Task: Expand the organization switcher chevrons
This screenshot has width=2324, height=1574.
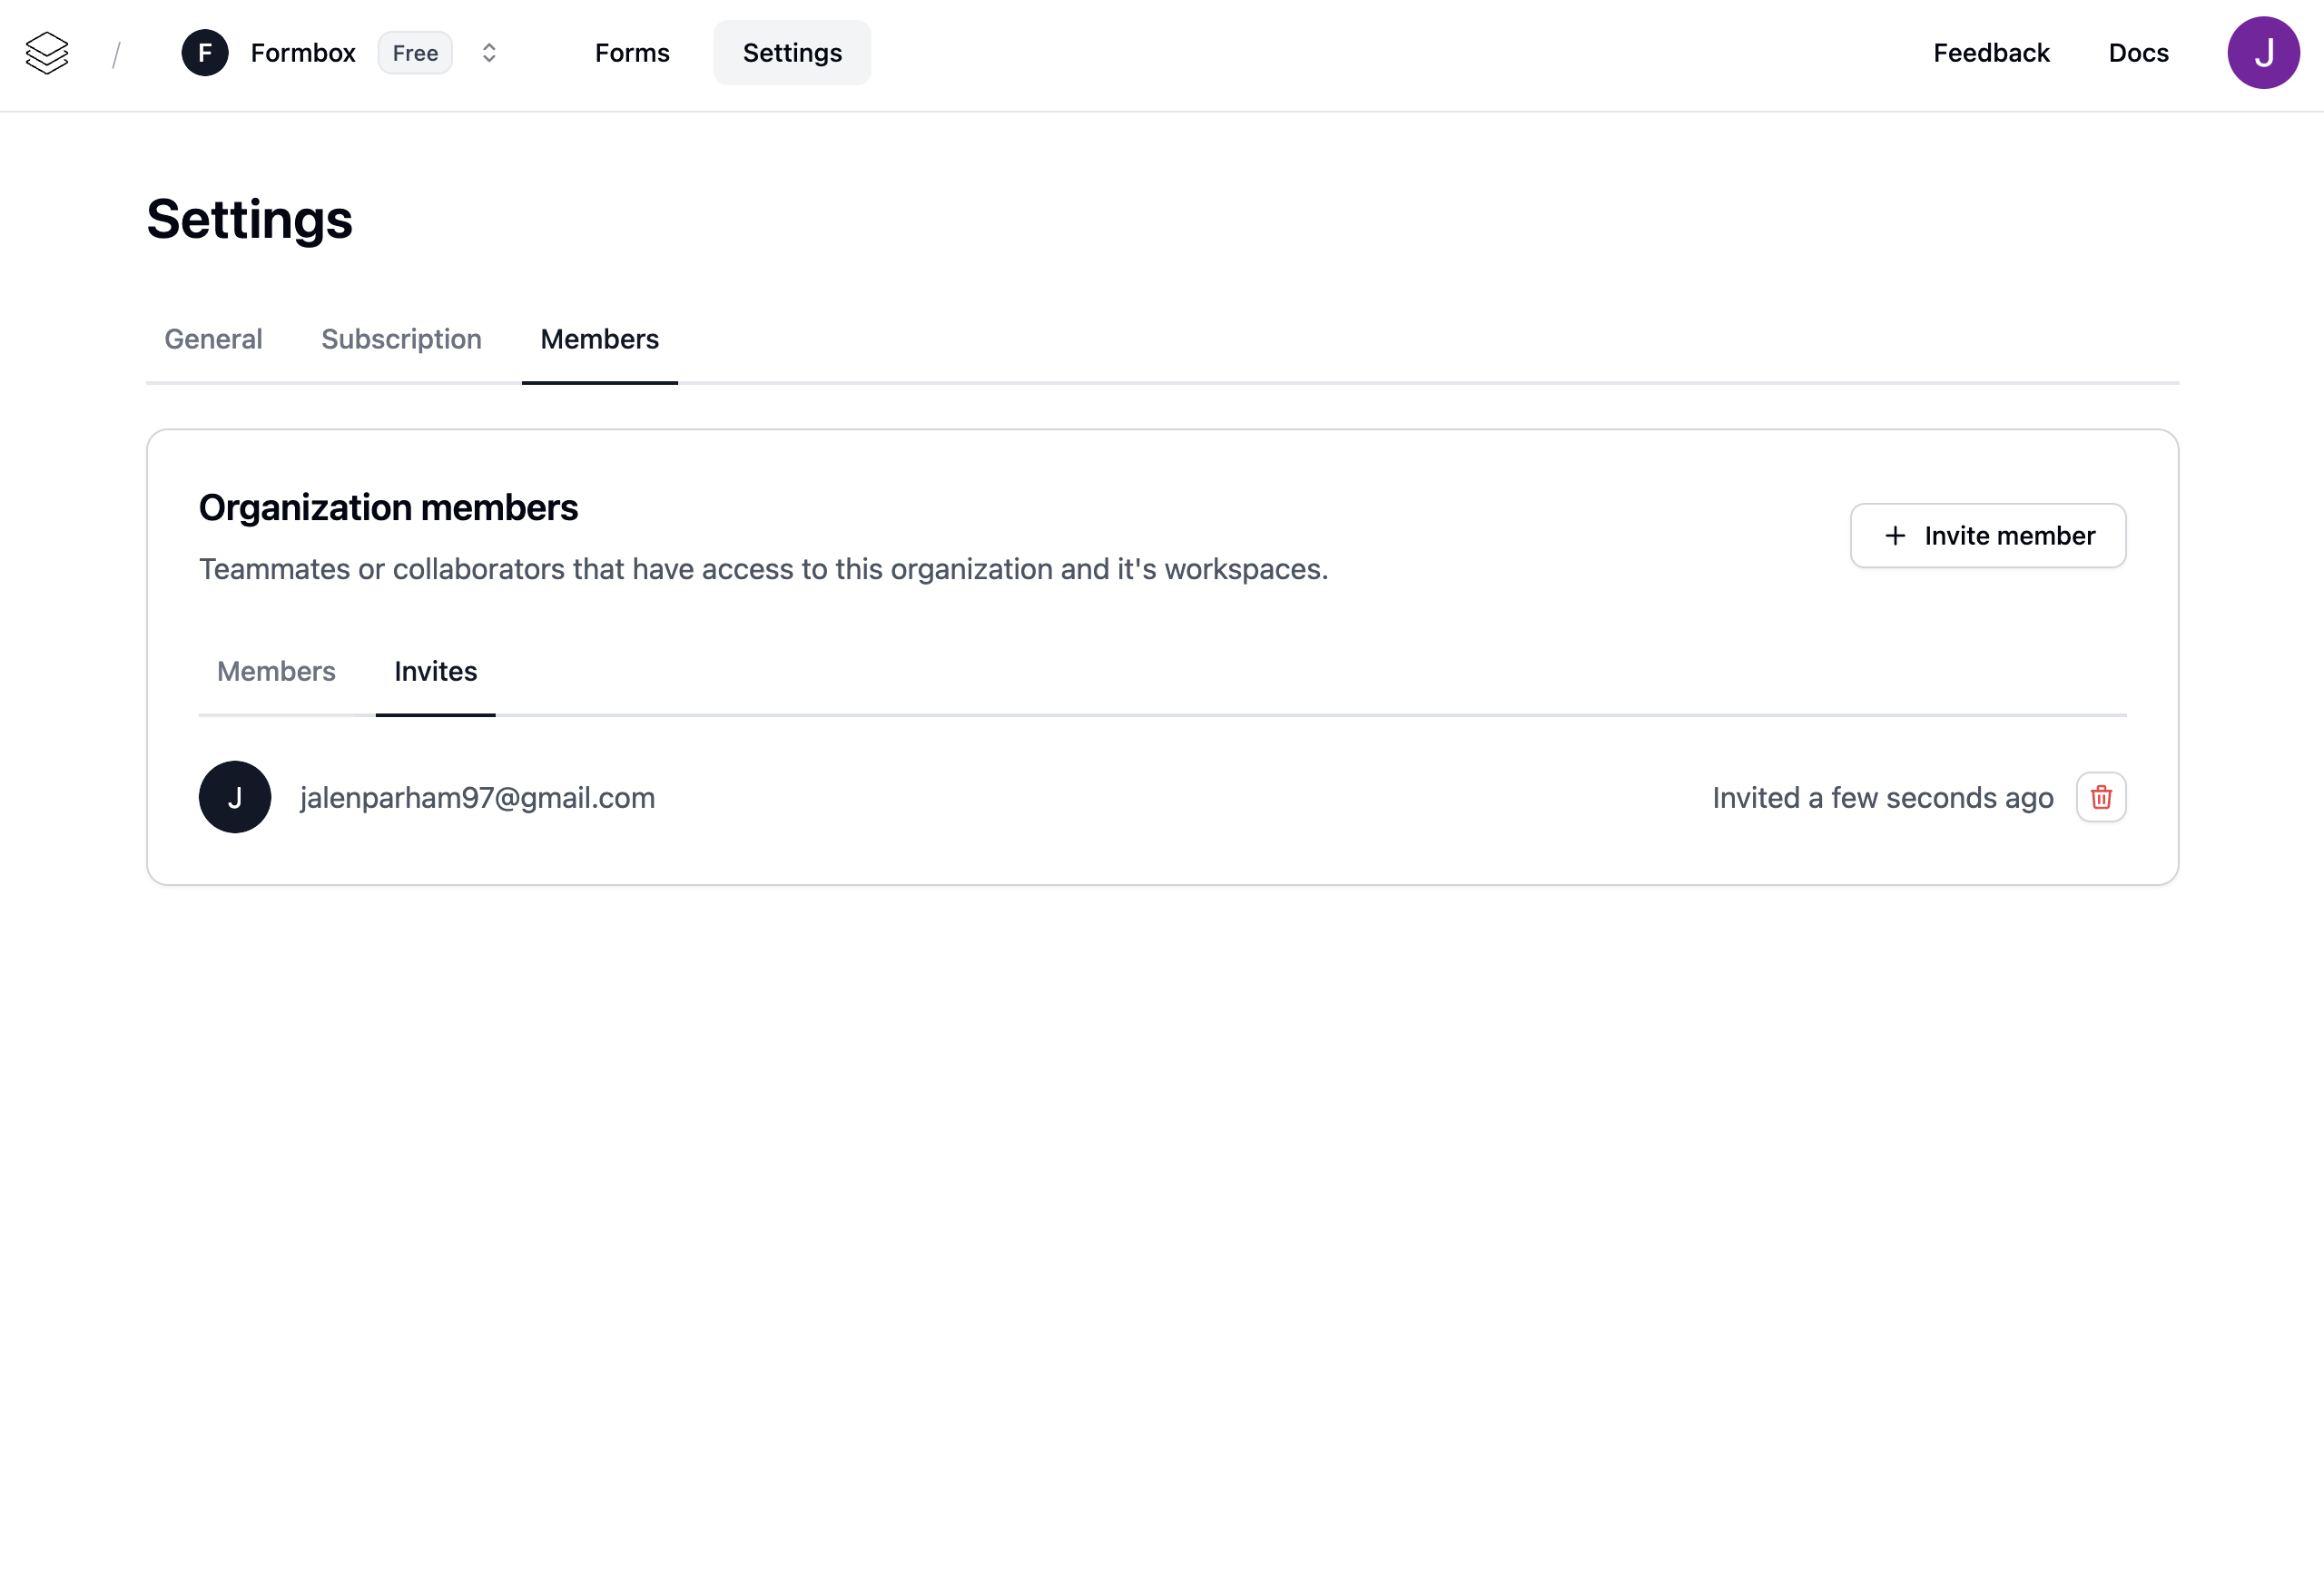Action: click(x=489, y=53)
